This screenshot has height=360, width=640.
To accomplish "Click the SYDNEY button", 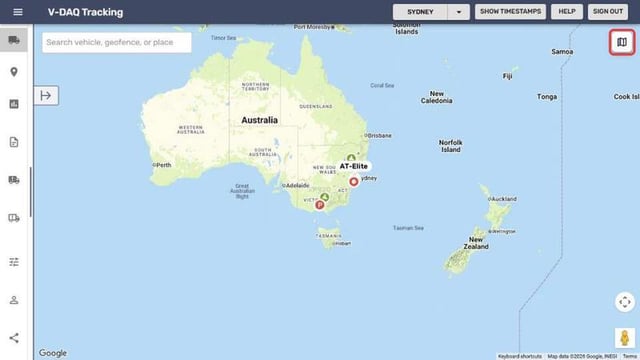I will [x=420, y=12].
